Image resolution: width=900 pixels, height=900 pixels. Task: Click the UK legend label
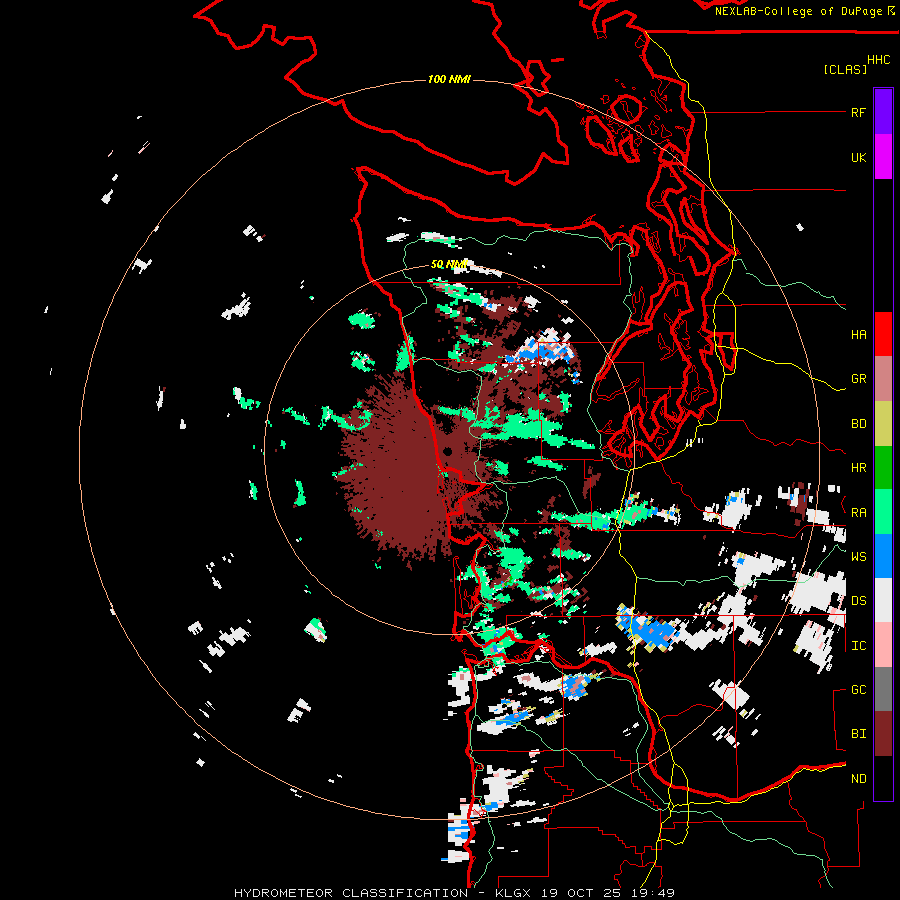pyautogui.click(x=858, y=157)
